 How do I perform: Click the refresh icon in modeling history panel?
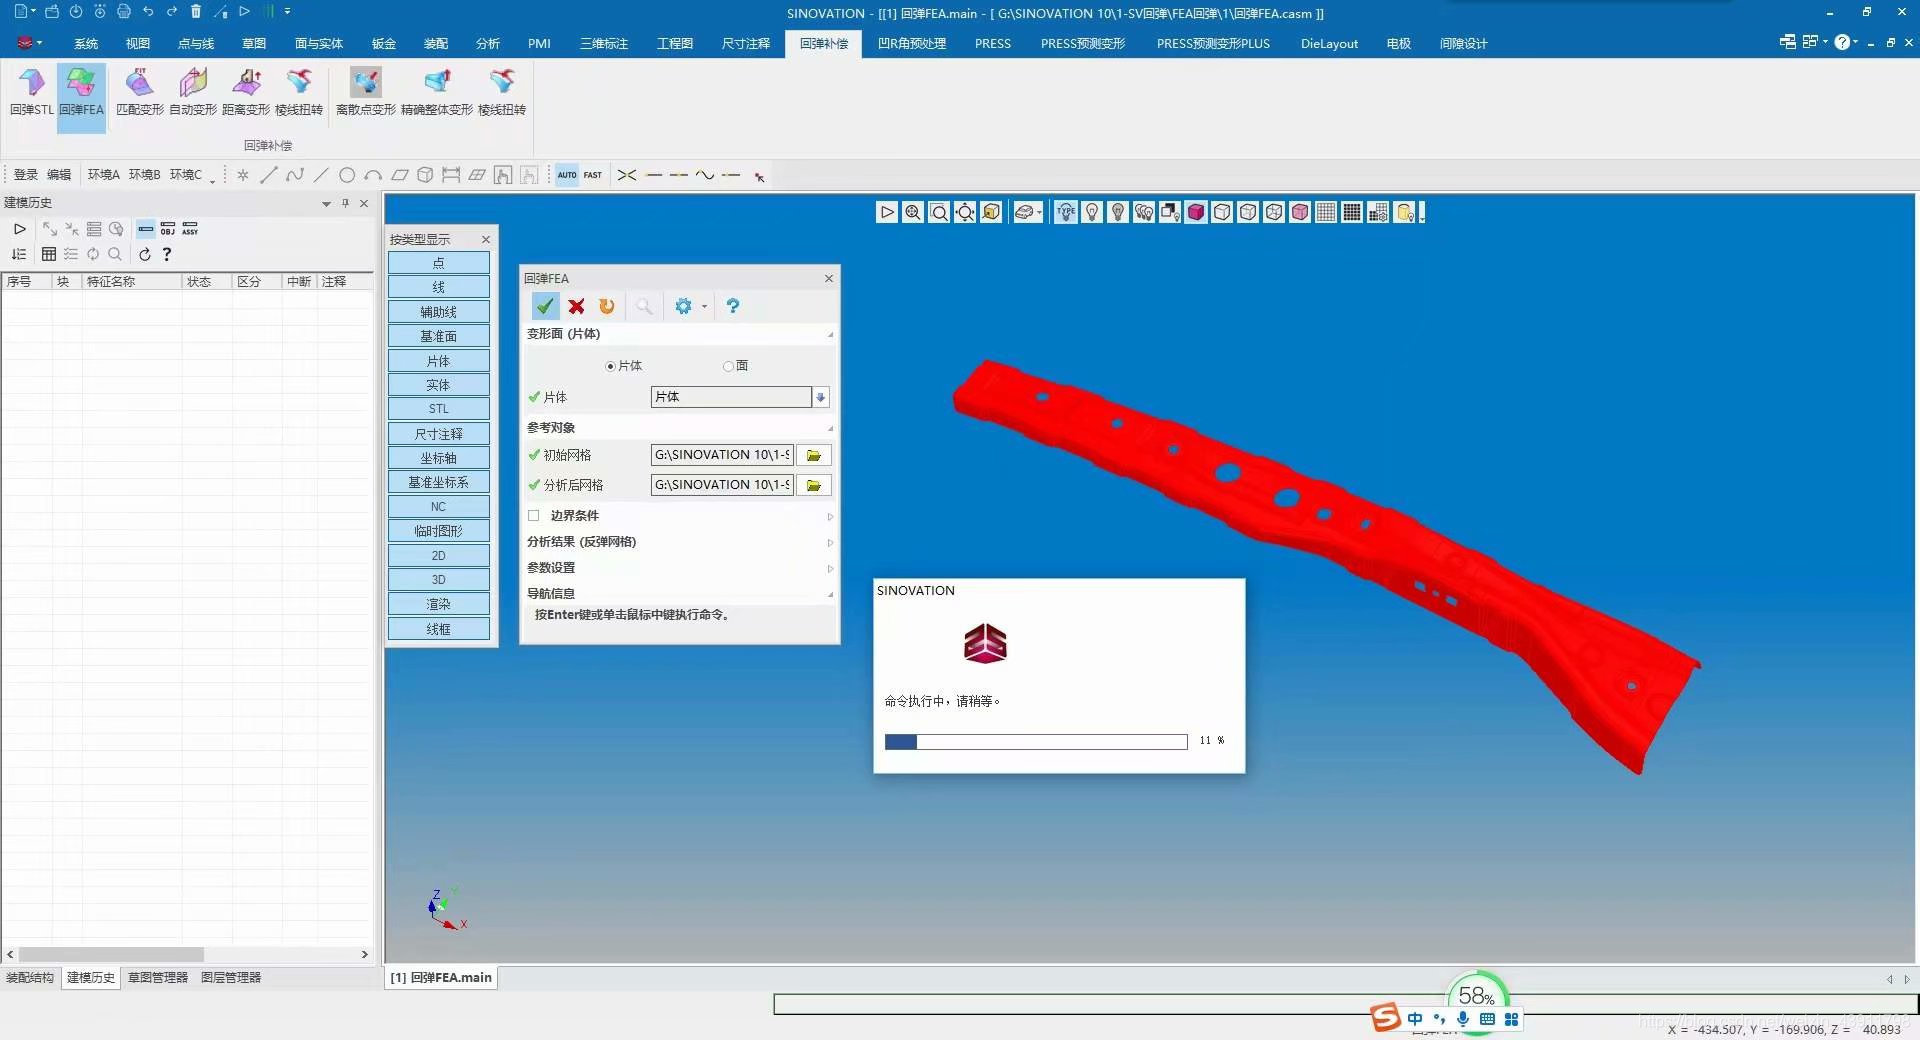tap(145, 254)
